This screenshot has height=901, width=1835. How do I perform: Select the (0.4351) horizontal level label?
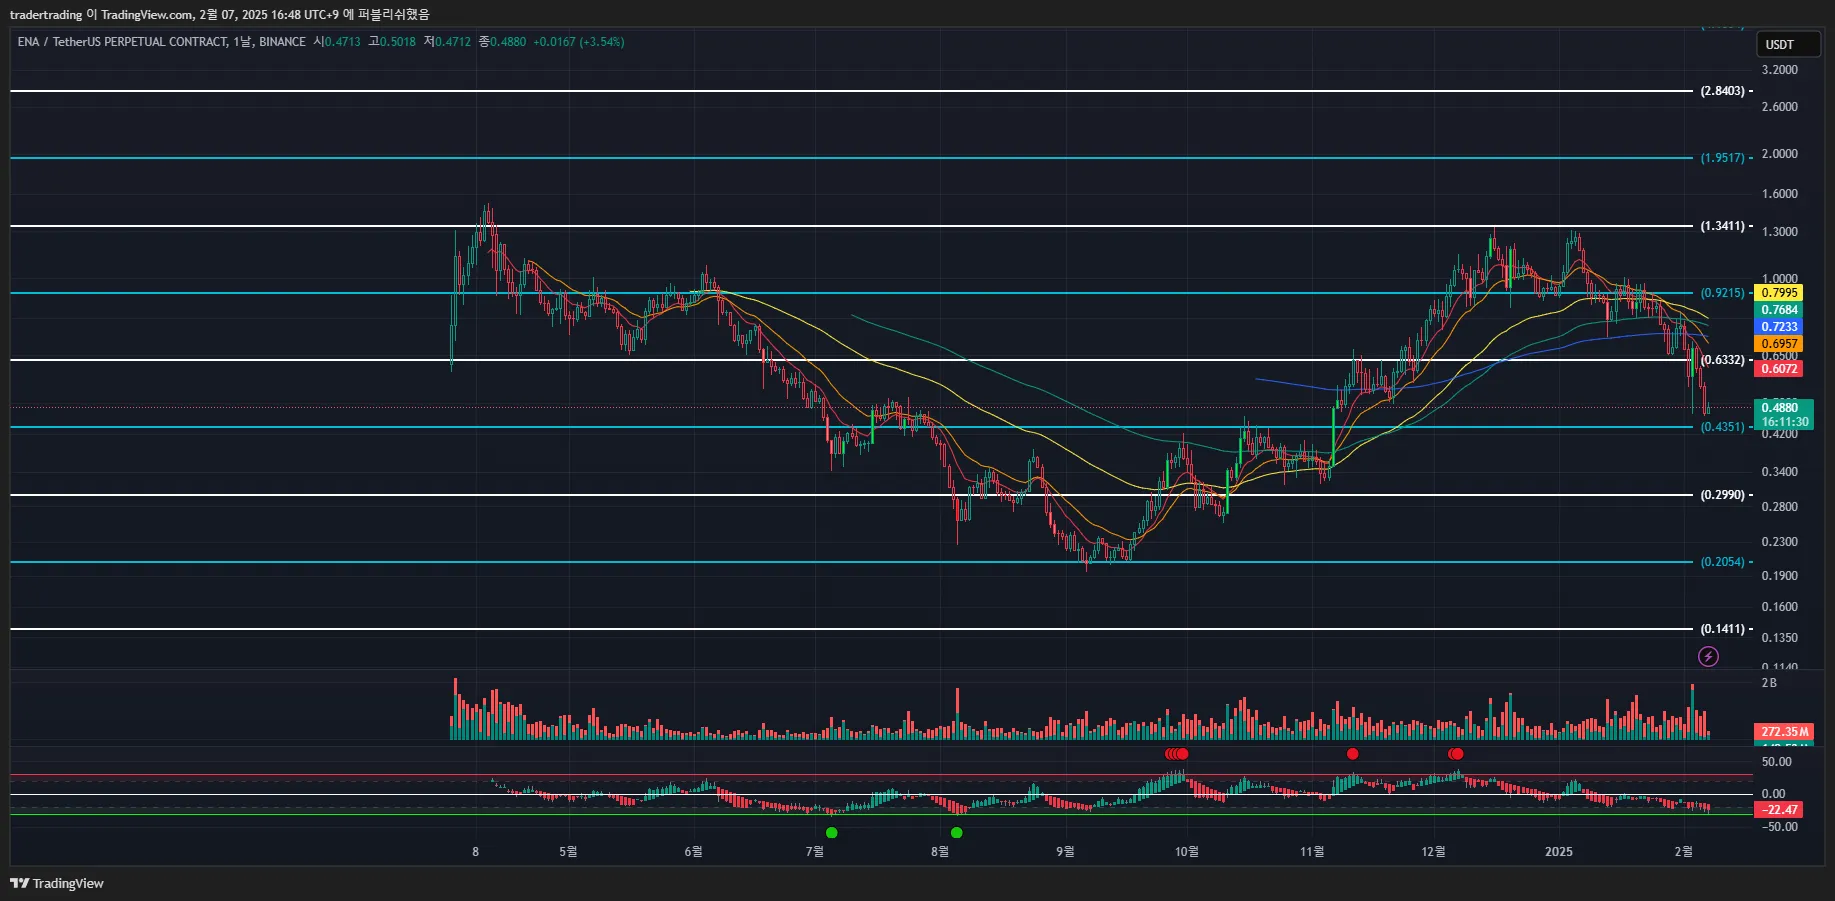1722,427
